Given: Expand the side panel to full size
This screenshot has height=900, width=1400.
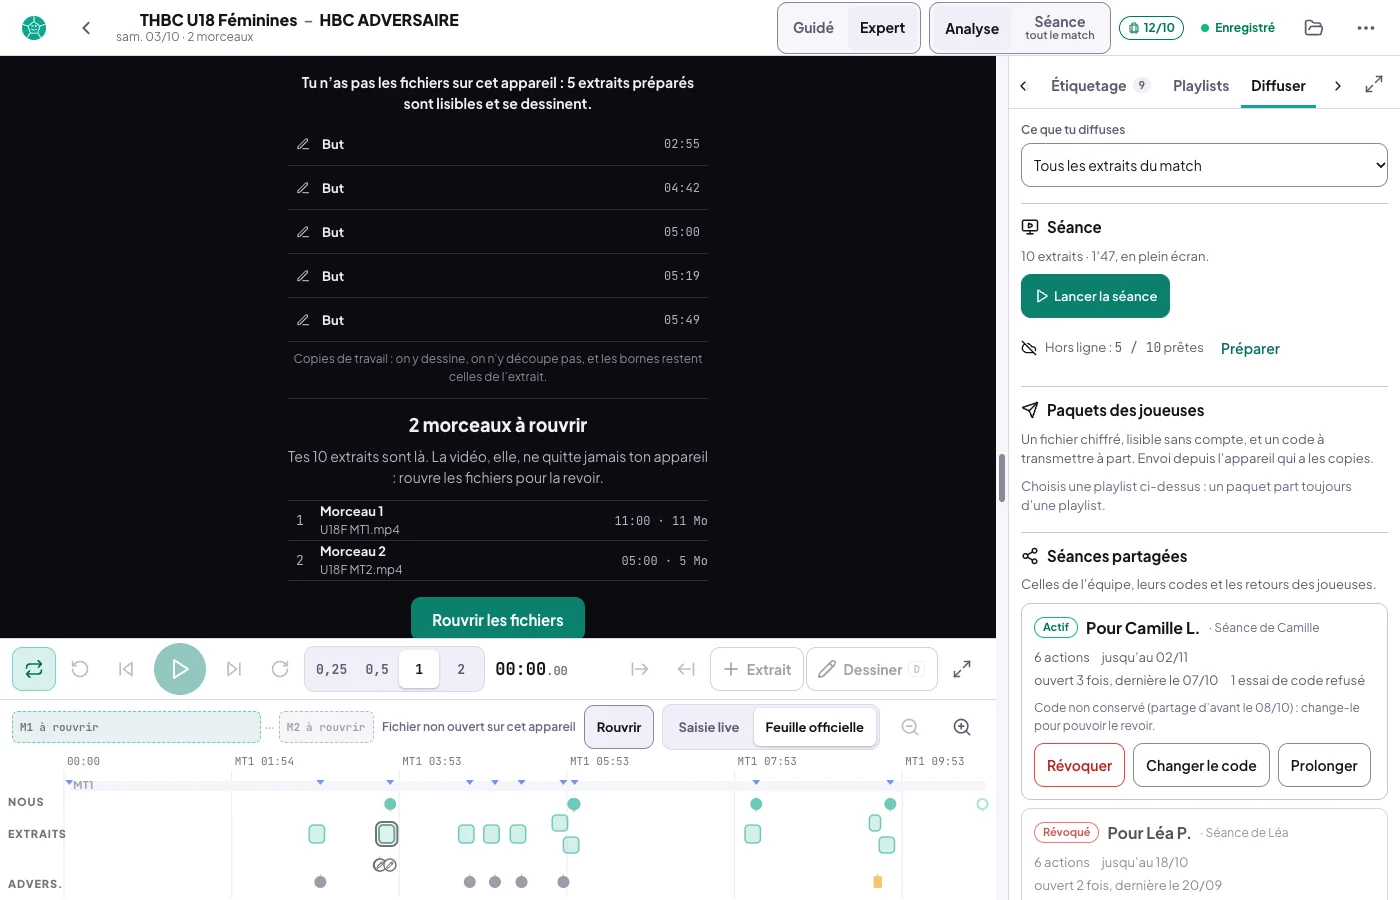Looking at the screenshot, I should (x=1374, y=85).
